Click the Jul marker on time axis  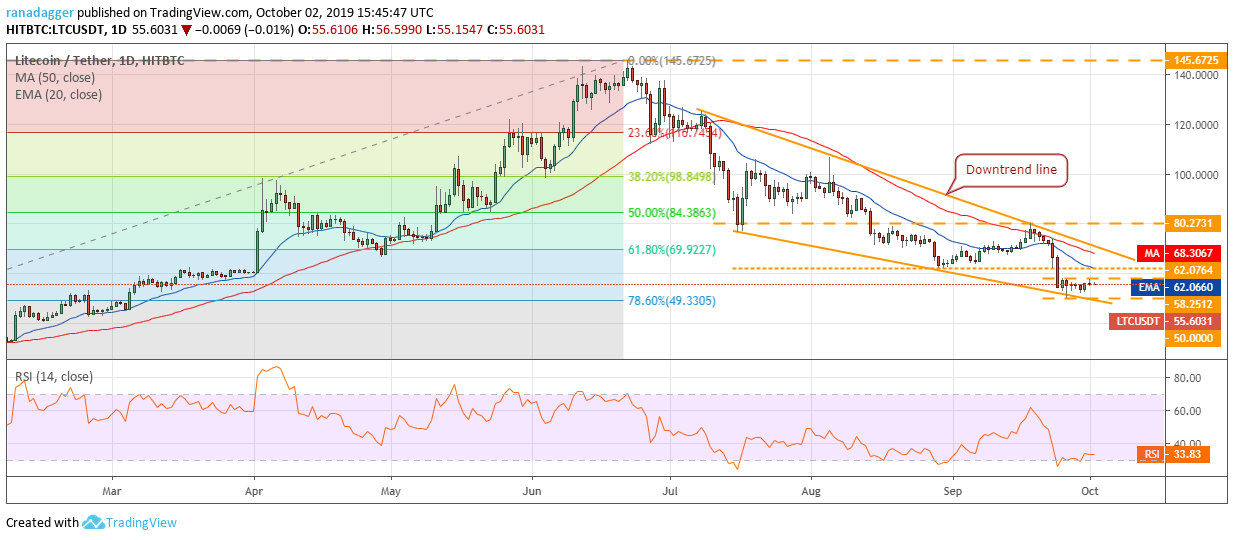671,492
